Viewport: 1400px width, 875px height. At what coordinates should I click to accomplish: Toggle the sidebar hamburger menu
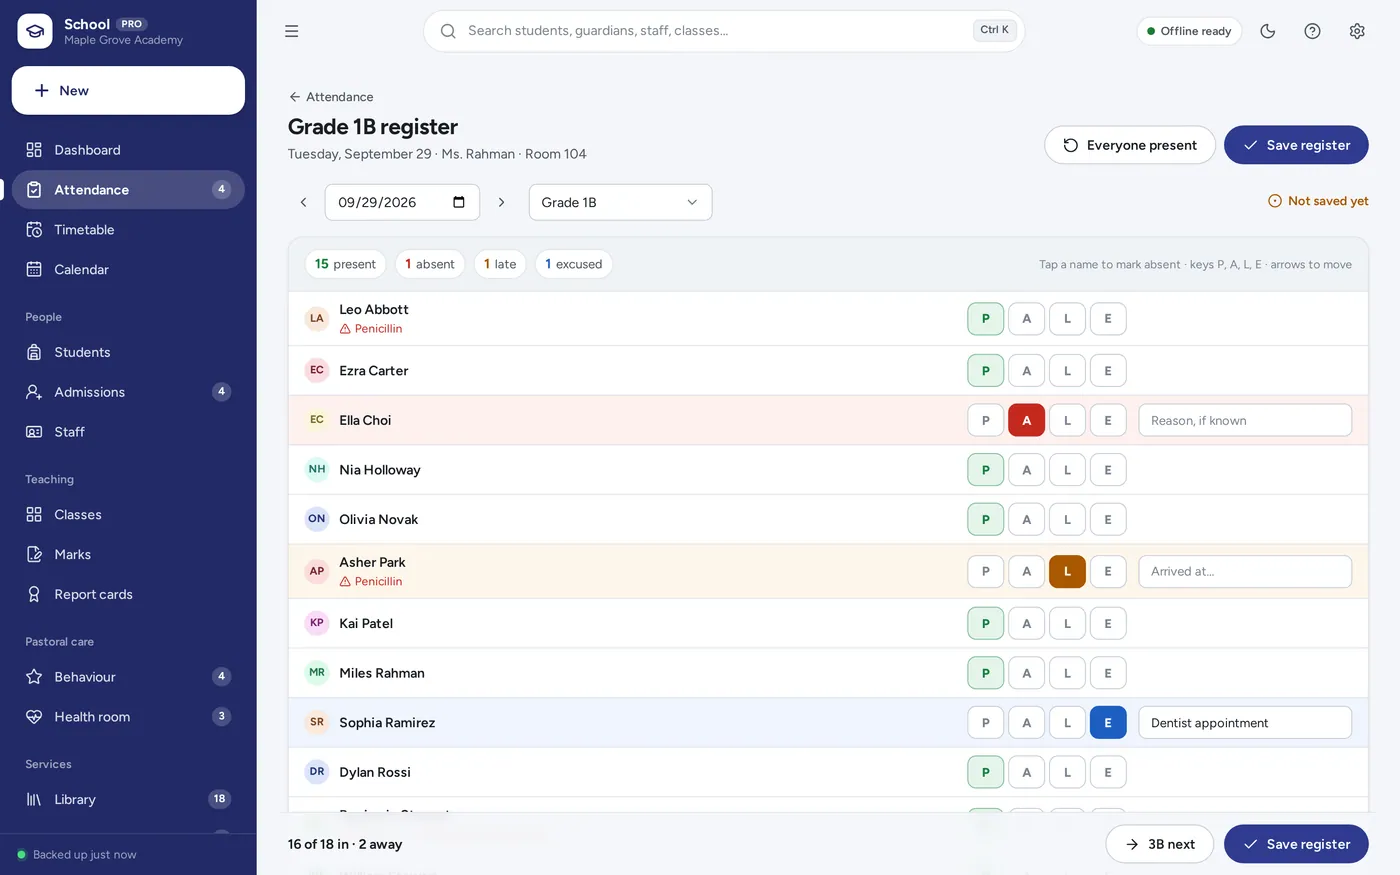click(x=292, y=31)
